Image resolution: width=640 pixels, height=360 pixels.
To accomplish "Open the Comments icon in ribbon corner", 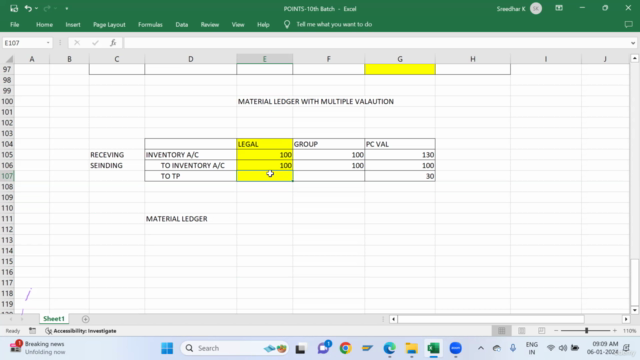I will pos(629,24).
